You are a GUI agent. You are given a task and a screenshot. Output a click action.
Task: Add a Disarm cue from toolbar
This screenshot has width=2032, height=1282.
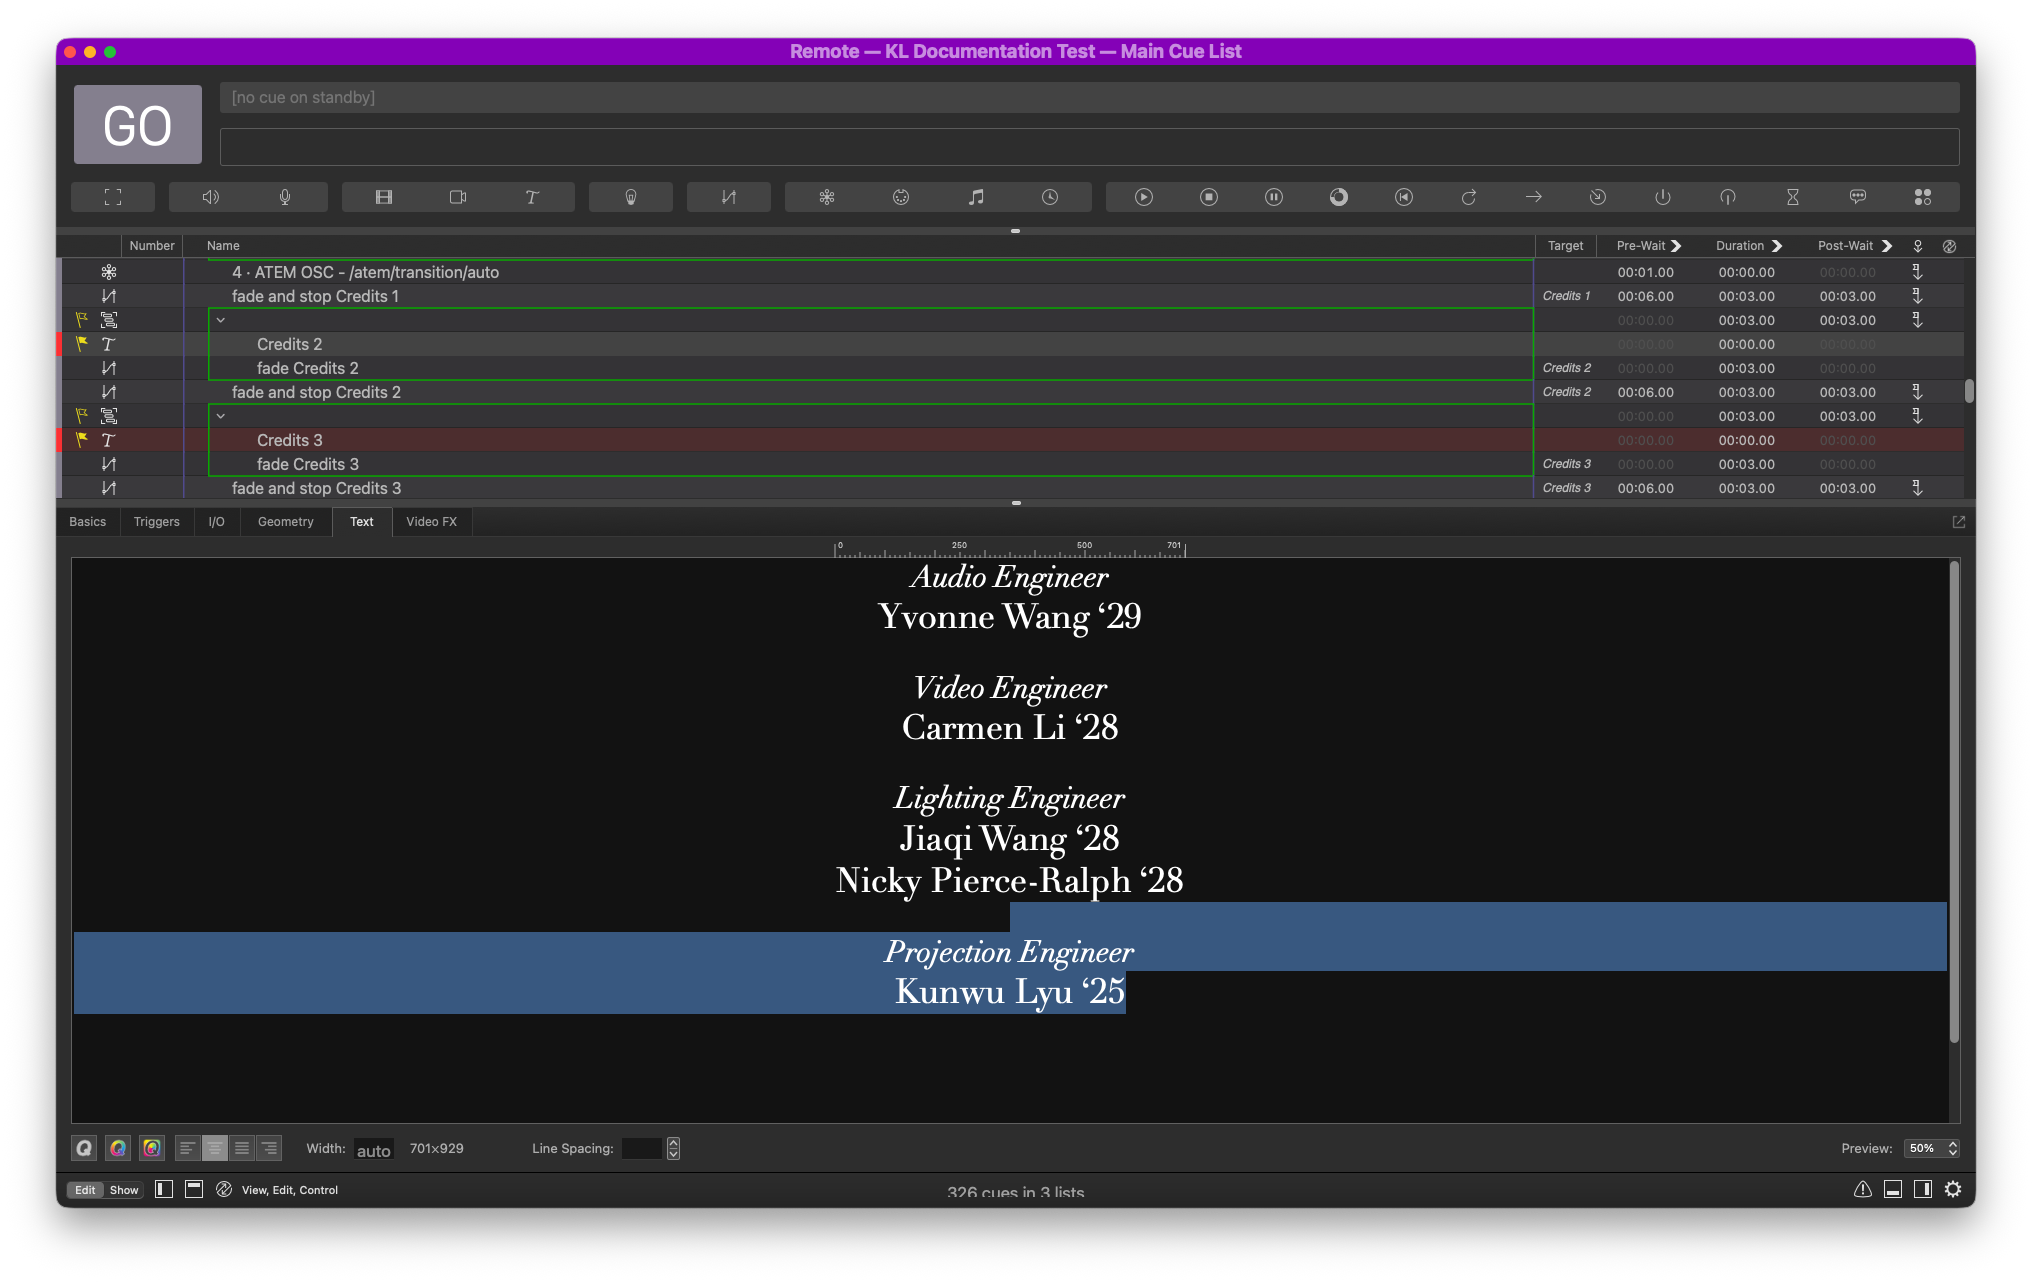coord(1728,197)
